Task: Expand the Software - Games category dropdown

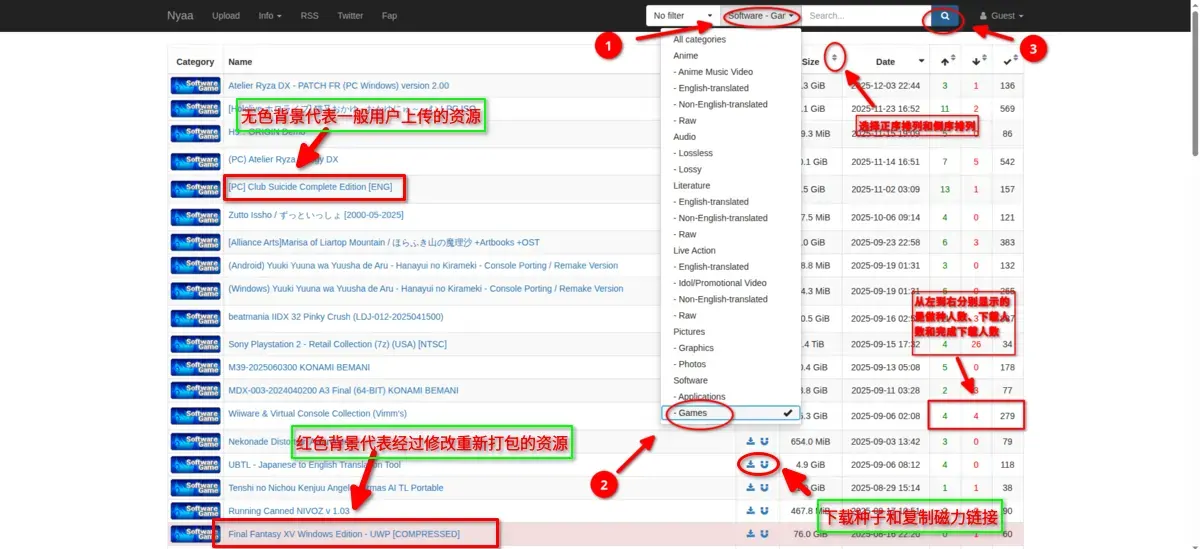Action: click(x=762, y=16)
